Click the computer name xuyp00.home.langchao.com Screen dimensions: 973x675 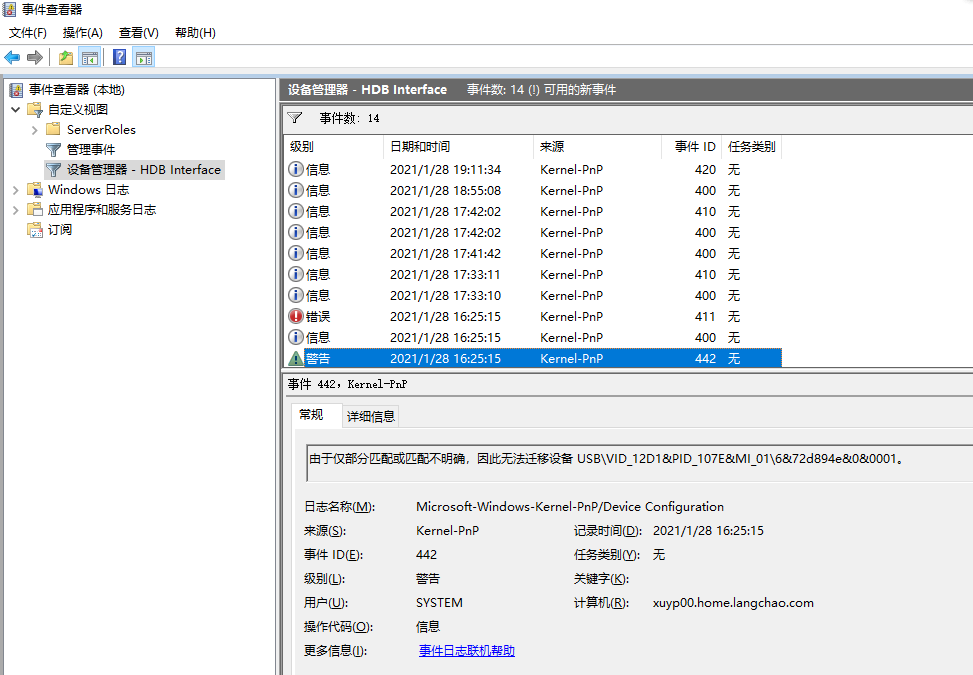click(x=733, y=603)
